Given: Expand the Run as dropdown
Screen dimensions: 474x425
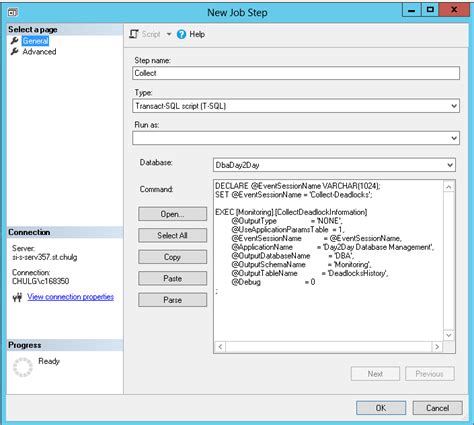Looking at the screenshot, I should point(454,138).
